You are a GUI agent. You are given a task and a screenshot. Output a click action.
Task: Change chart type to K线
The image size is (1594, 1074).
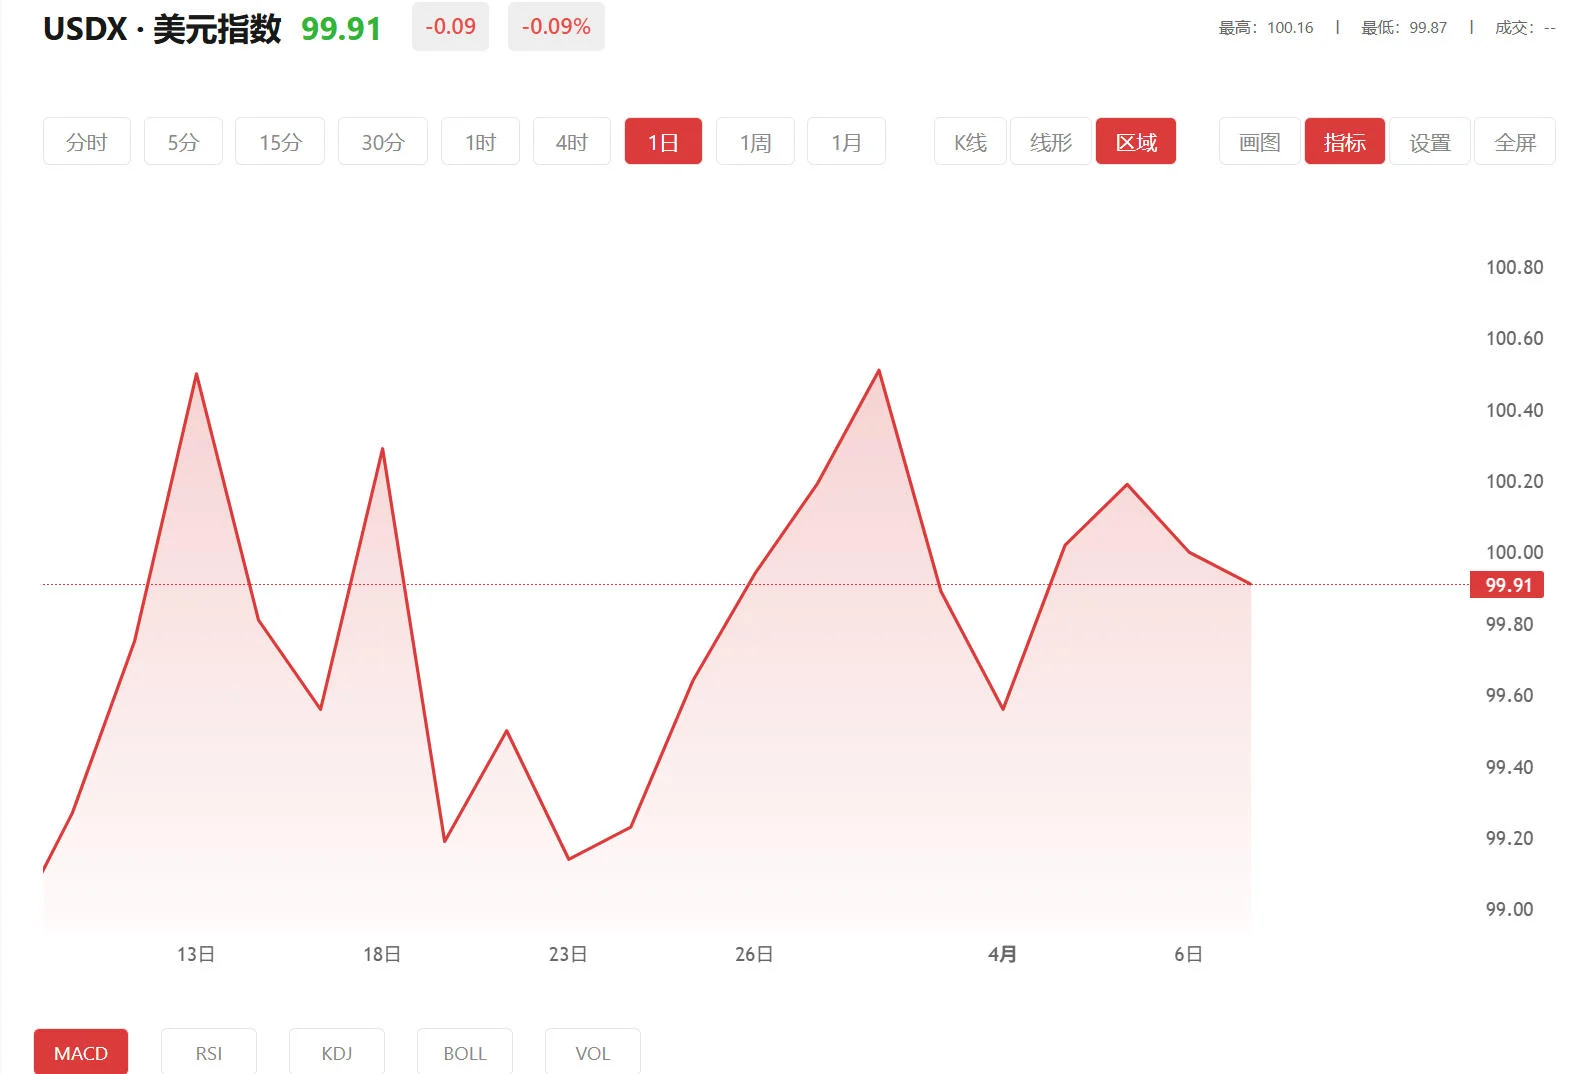point(970,142)
